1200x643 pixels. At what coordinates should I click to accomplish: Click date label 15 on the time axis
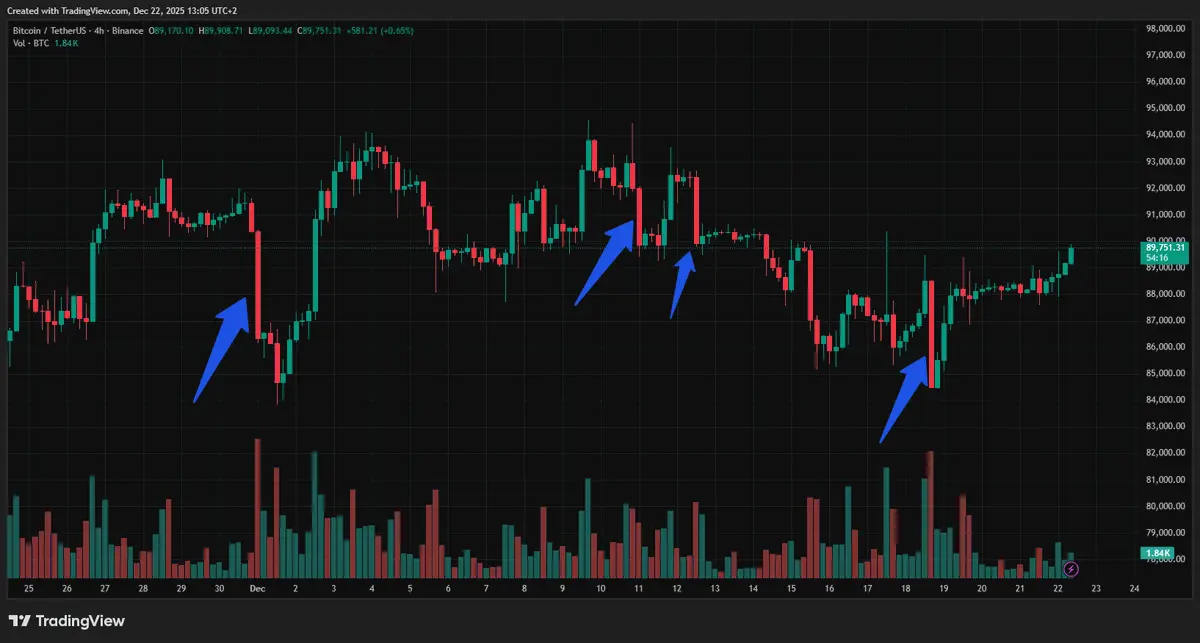[791, 589]
